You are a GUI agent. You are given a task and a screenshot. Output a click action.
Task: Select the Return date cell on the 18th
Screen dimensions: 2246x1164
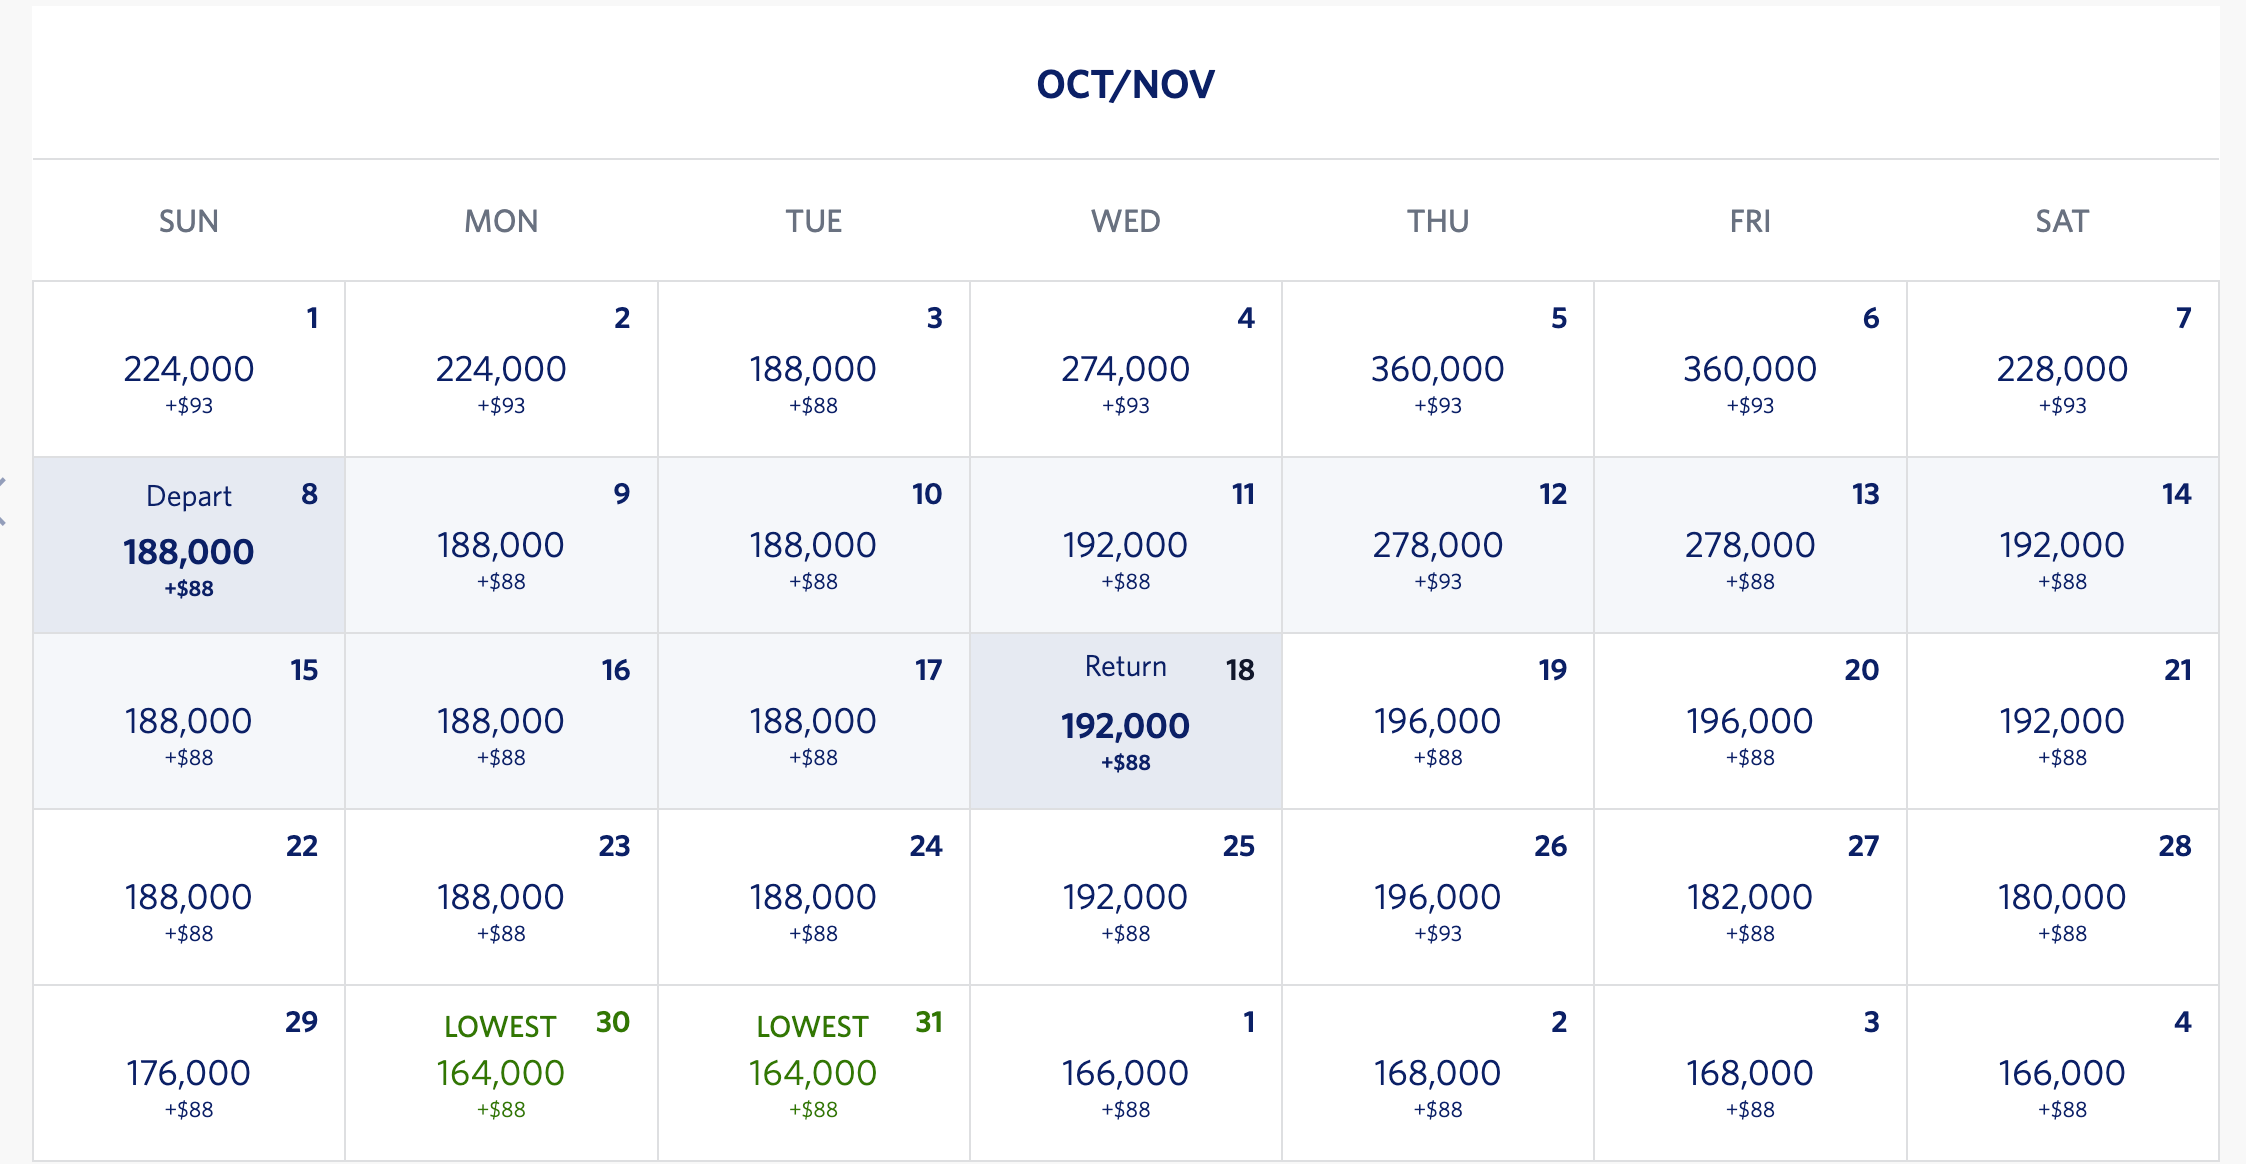click(x=1126, y=721)
